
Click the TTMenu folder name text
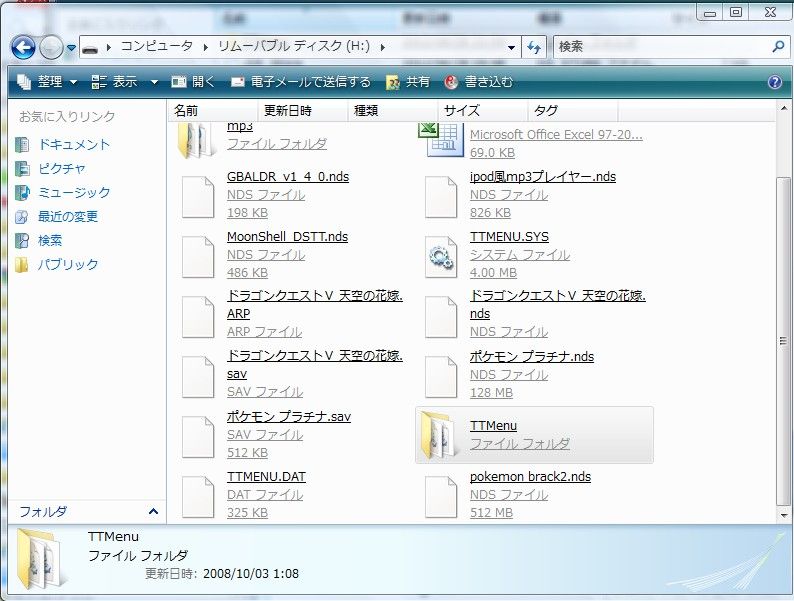coord(493,426)
